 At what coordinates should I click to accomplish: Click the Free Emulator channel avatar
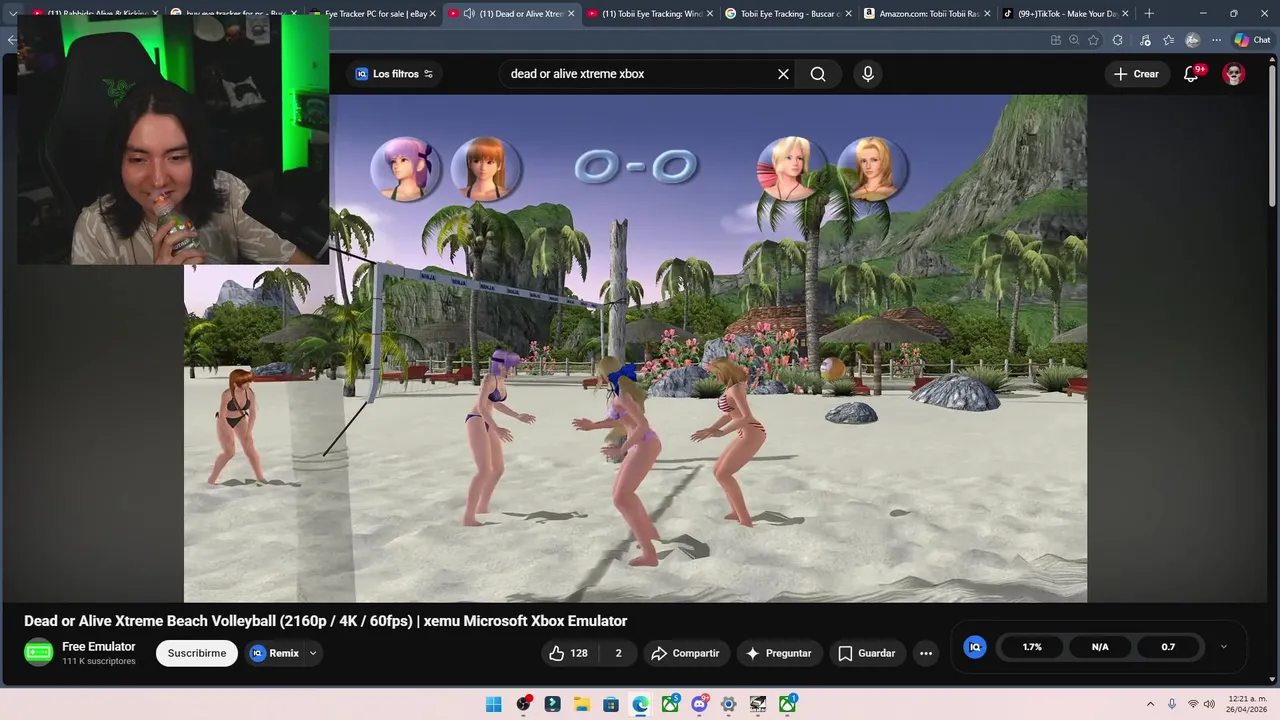click(38, 653)
